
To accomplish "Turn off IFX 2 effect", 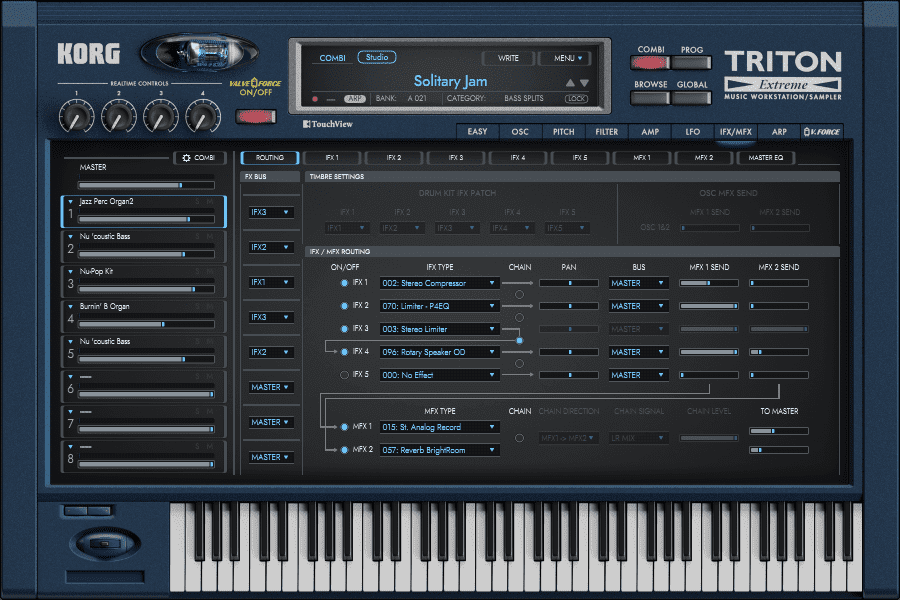I will coord(344,306).
